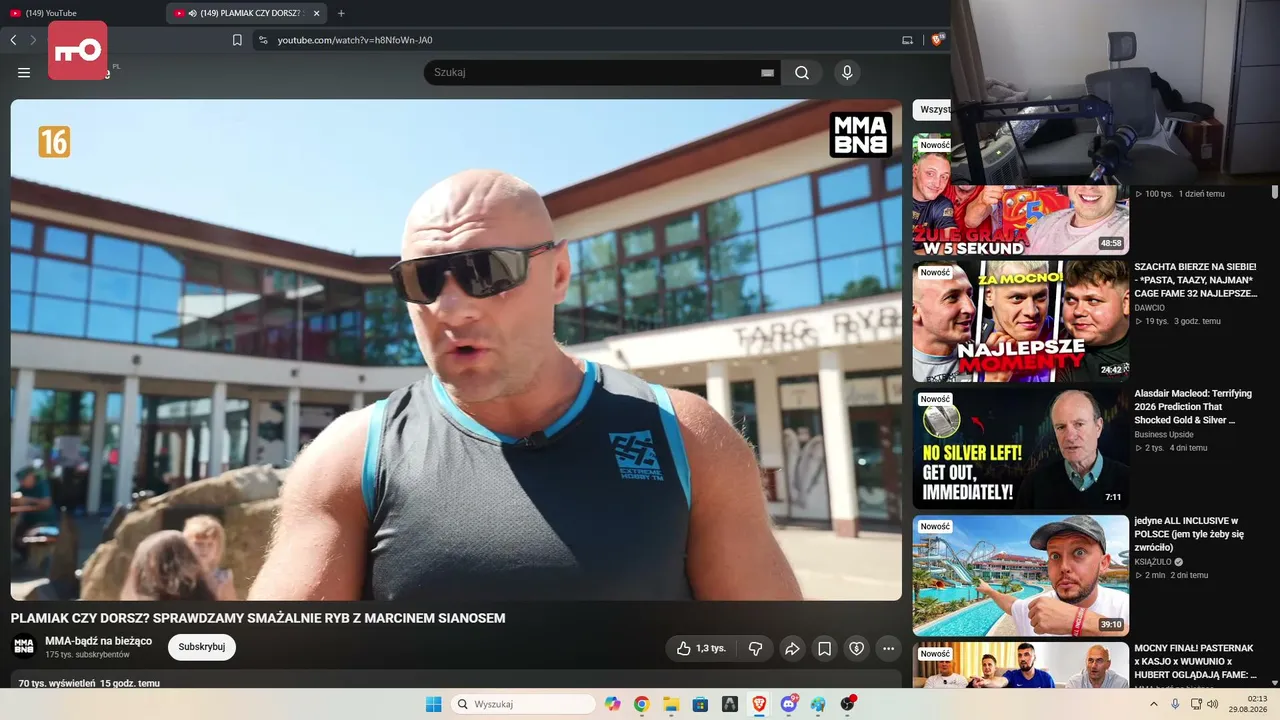Click the KSIĄŻULO channel name
This screenshot has height=720, width=1280.
tap(1153, 562)
